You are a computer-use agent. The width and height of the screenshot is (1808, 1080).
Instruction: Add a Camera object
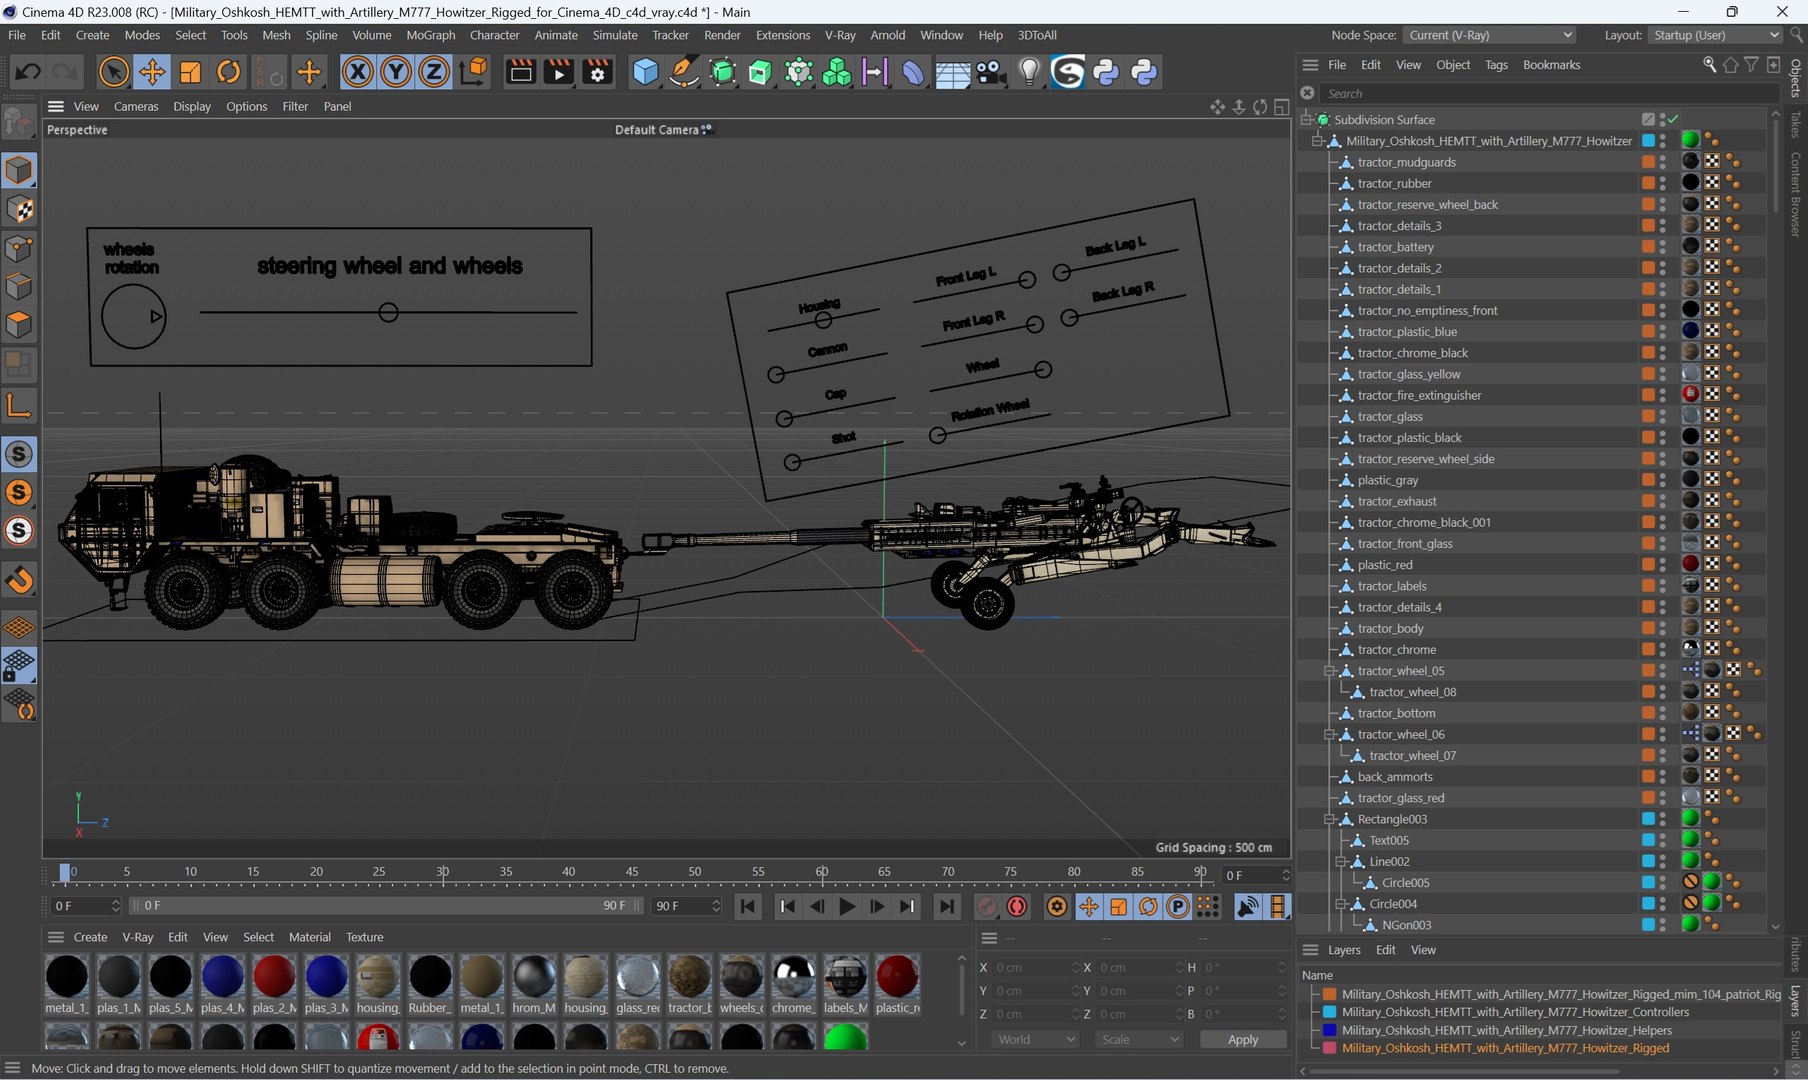pyautogui.click(x=991, y=72)
